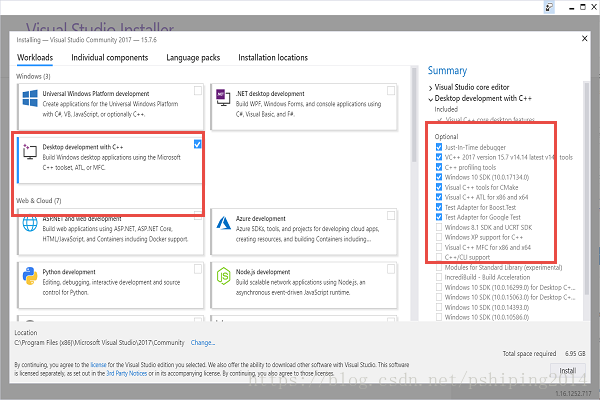
Task: Click the Optional label in Summary
Action: [446, 137]
